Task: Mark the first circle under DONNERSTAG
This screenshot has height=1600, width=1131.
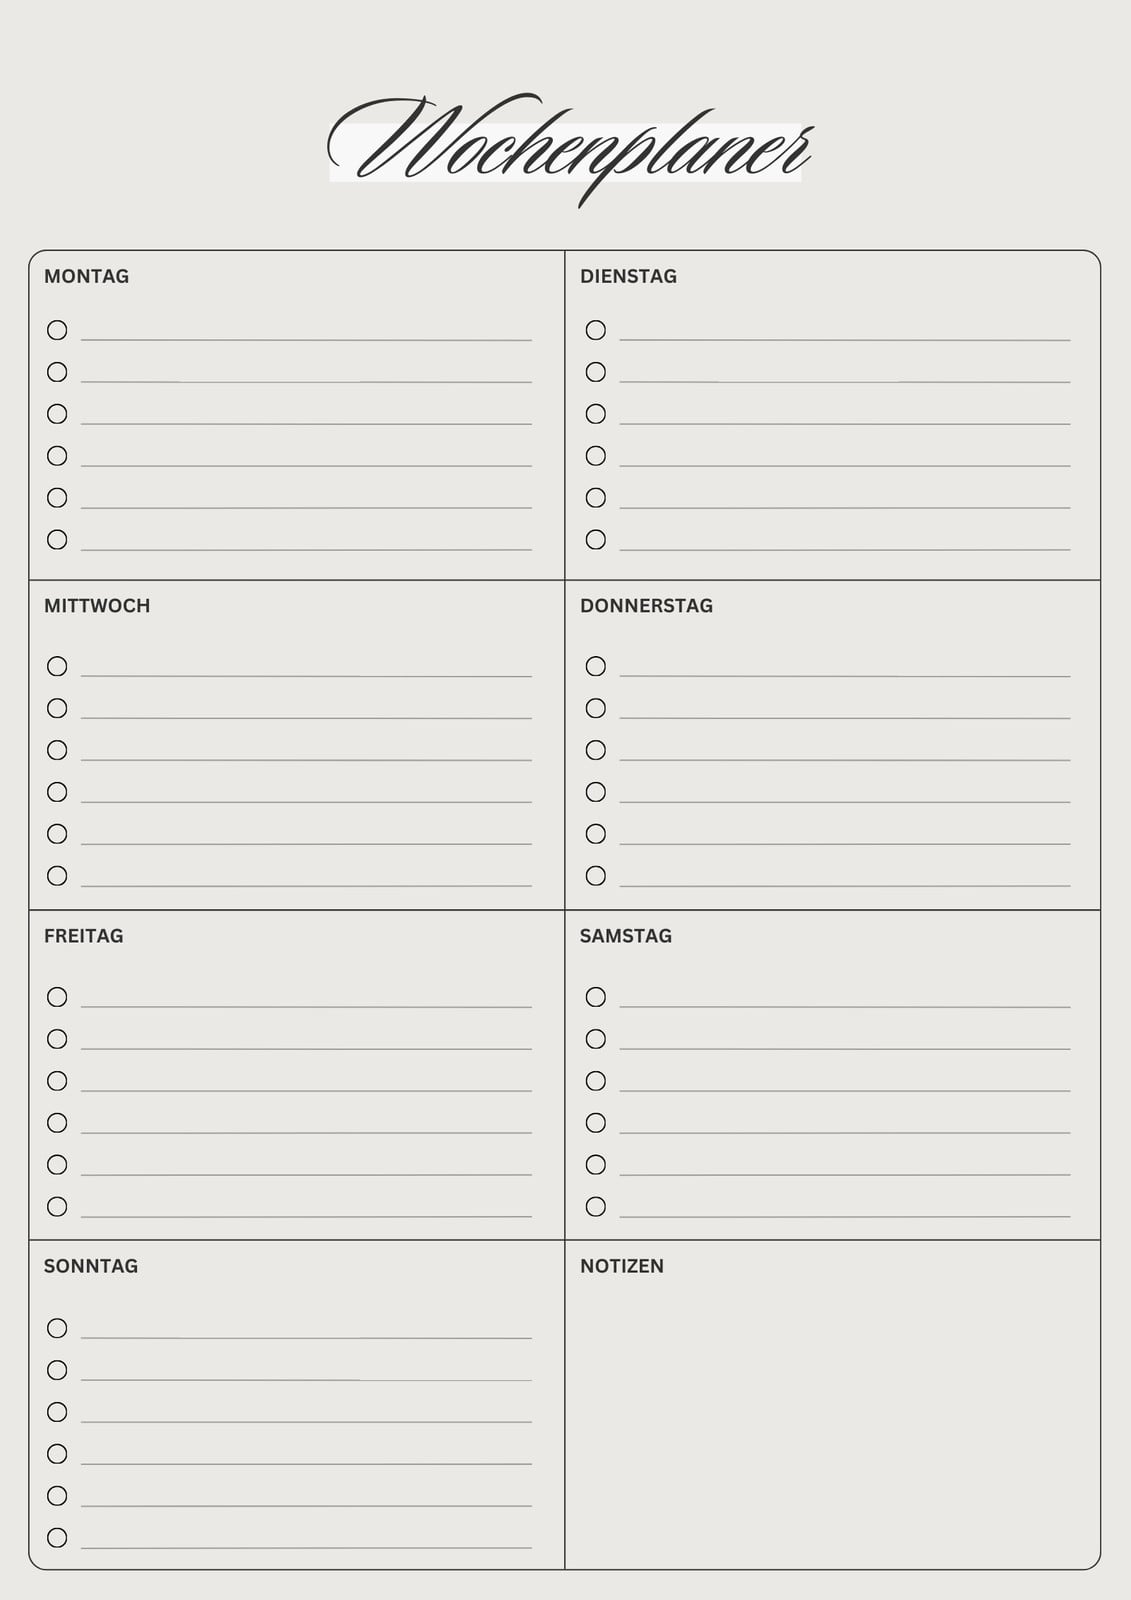Action: (596, 666)
